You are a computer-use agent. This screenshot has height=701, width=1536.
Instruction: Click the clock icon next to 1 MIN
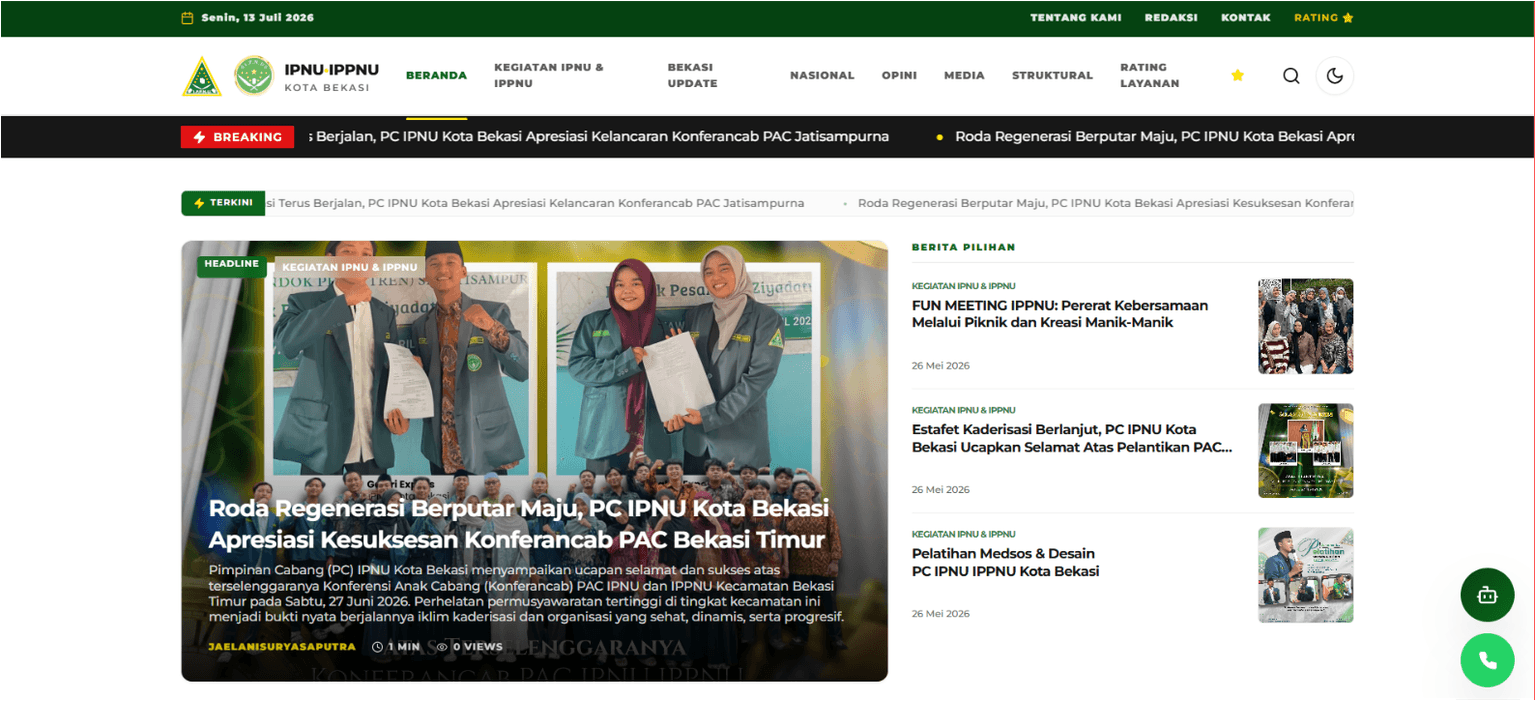(x=377, y=647)
